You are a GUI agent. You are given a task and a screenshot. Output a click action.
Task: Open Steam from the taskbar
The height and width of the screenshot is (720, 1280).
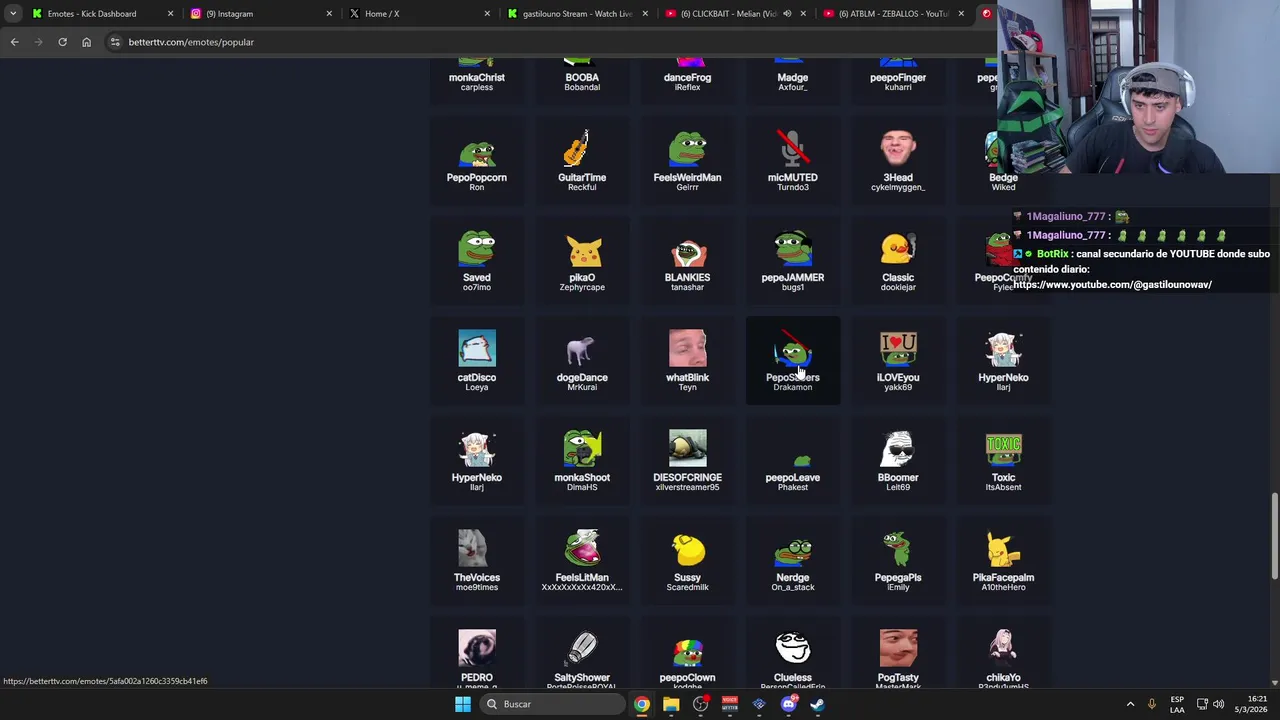click(x=817, y=704)
